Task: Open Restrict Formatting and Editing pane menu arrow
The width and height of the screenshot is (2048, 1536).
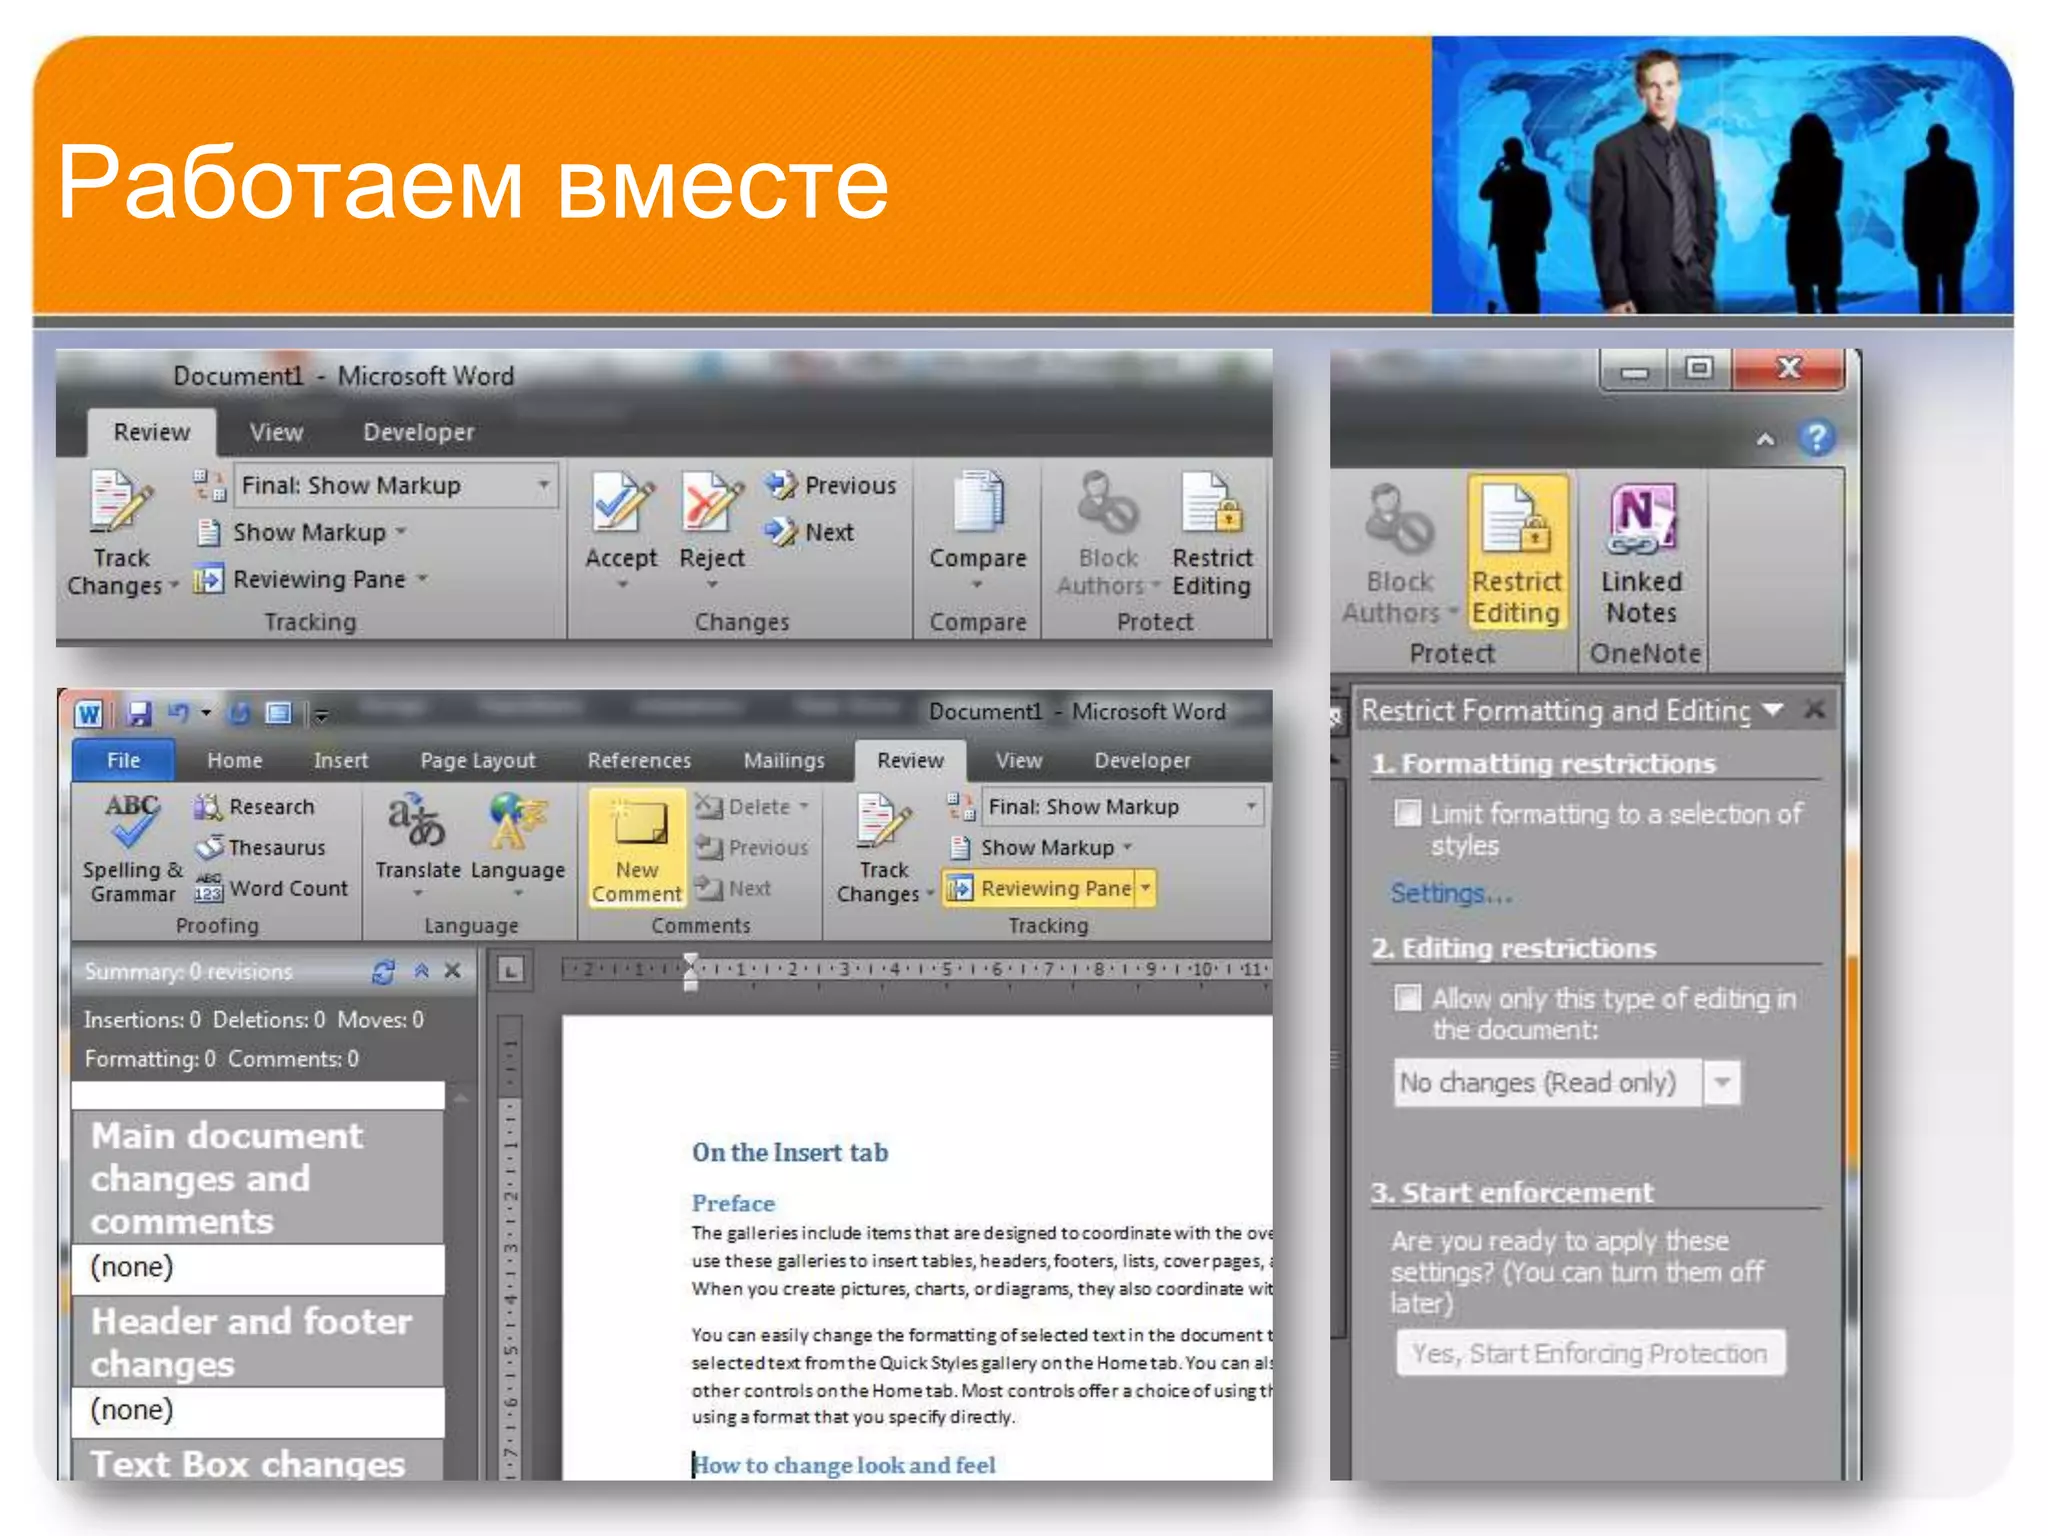Action: (x=1773, y=710)
